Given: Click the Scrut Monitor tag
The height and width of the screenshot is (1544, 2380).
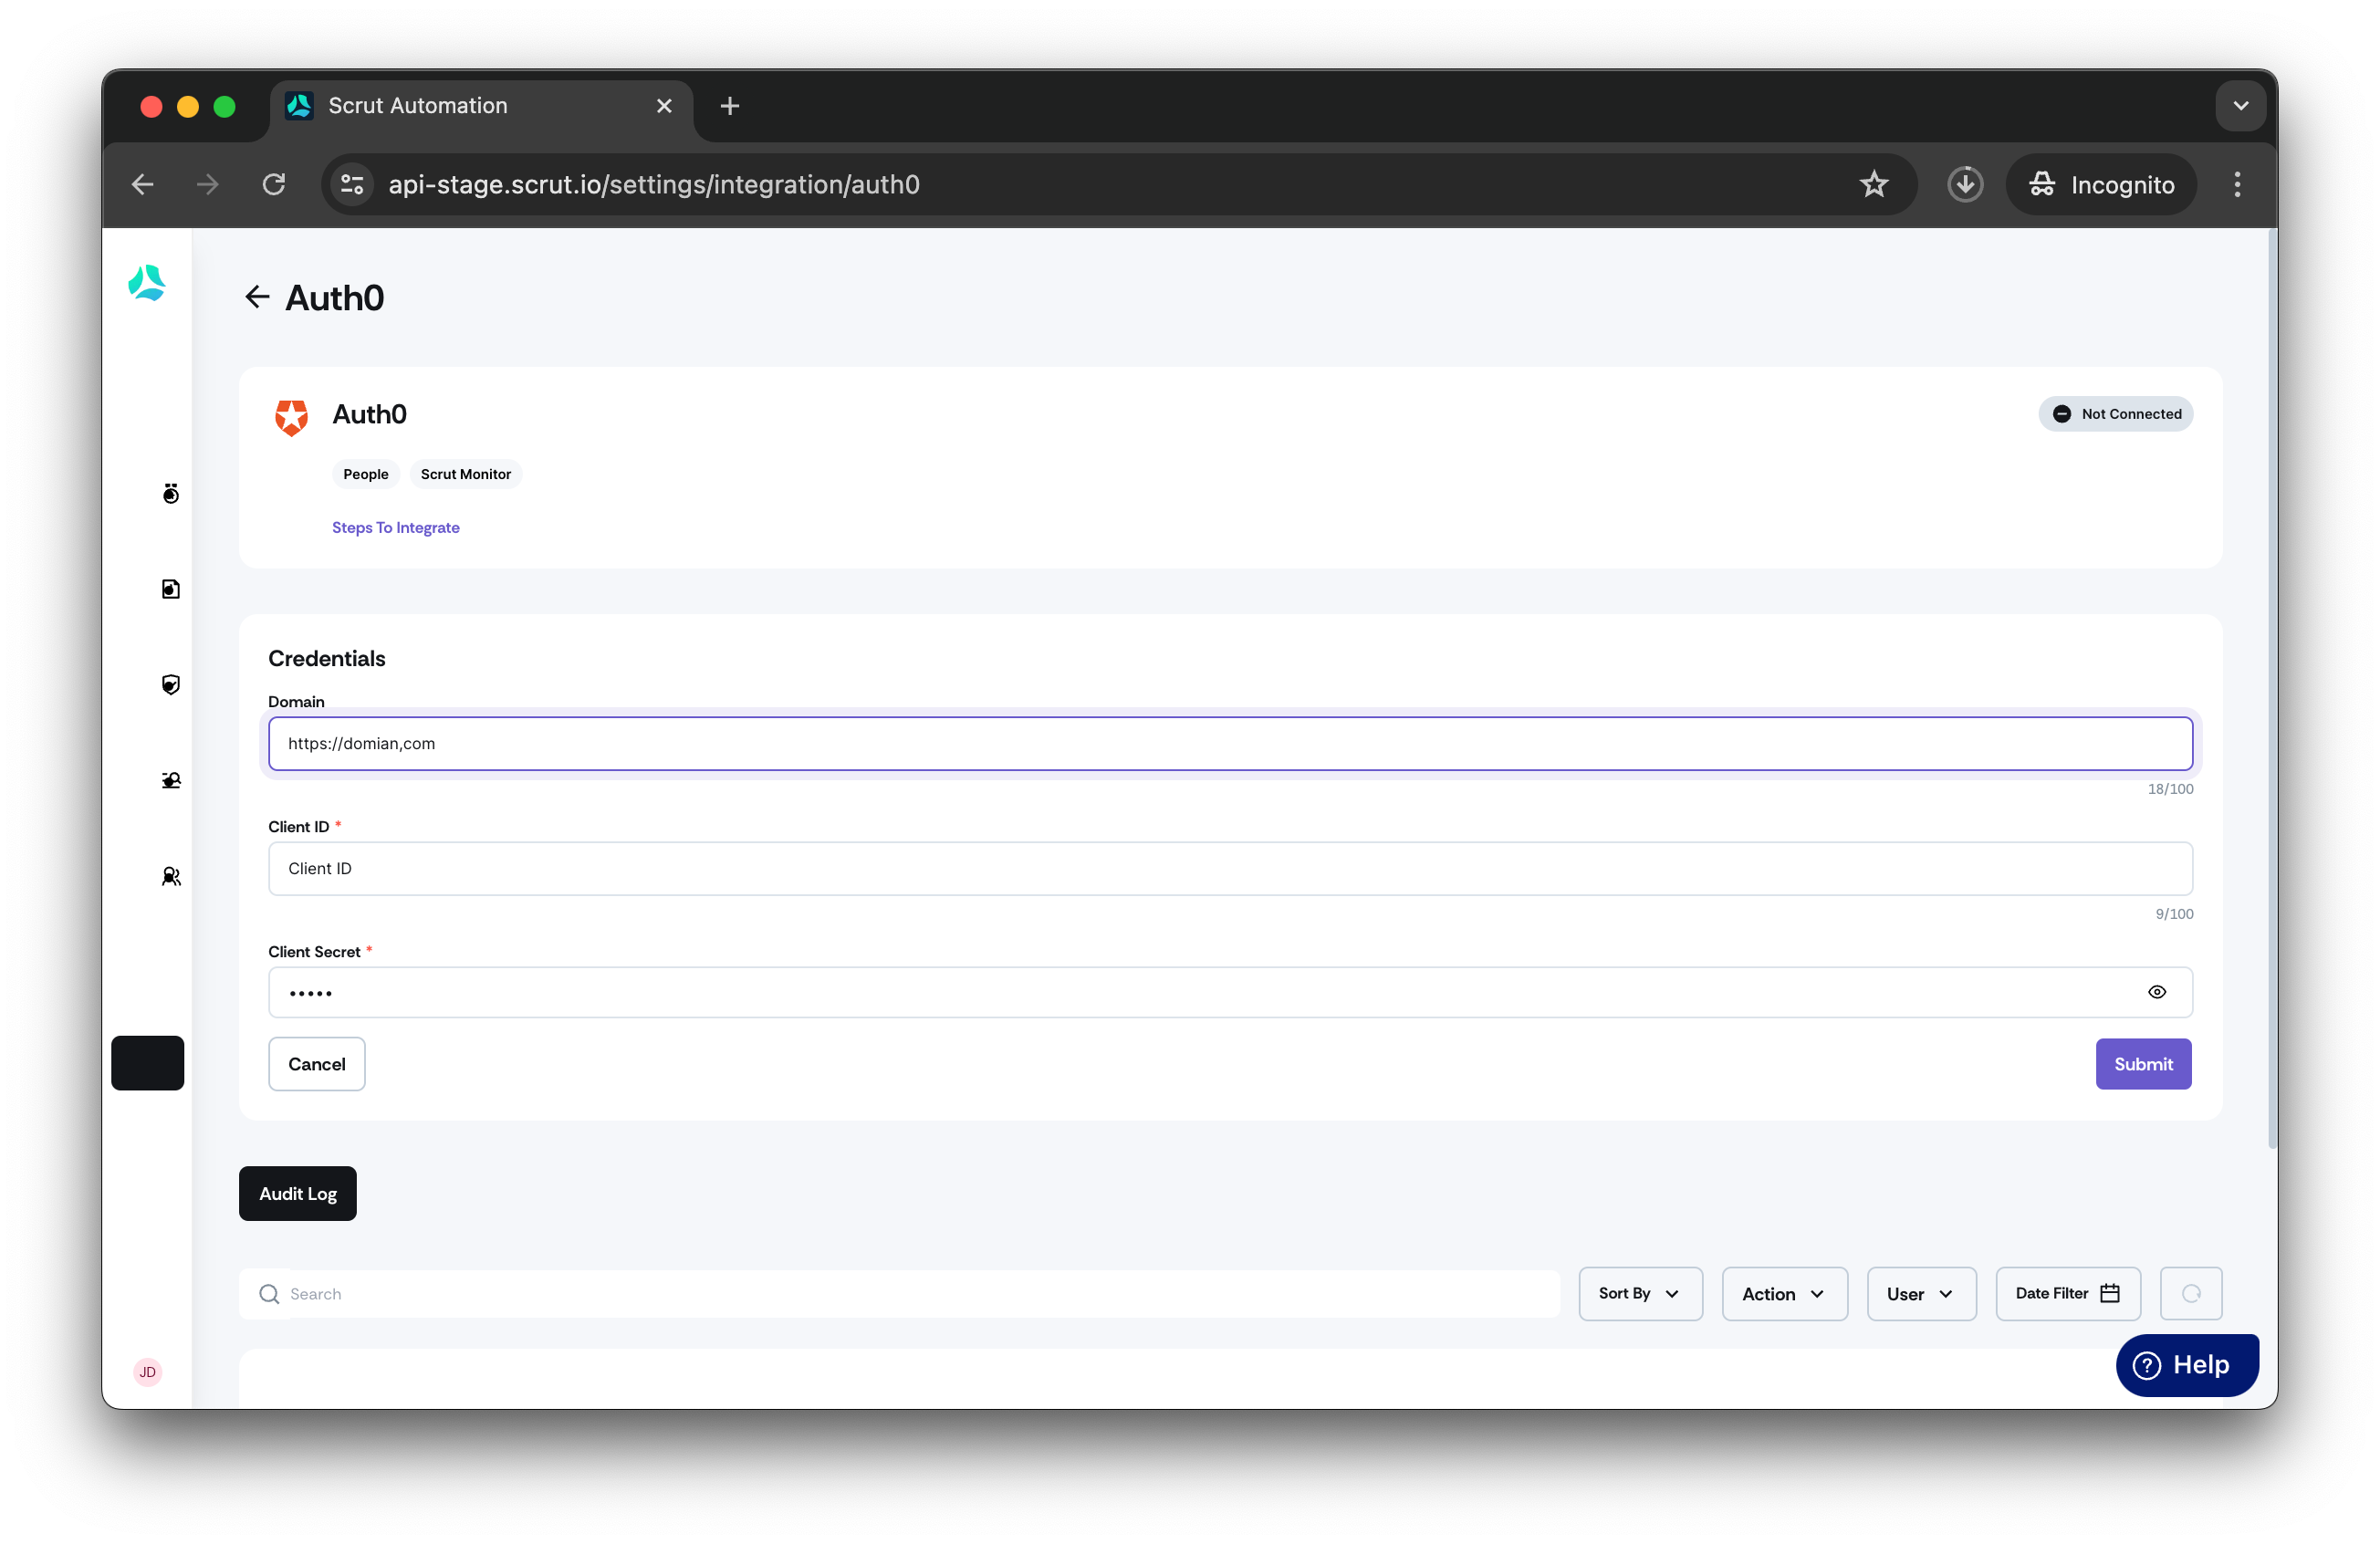Looking at the screenshot, I should [466, 474].
